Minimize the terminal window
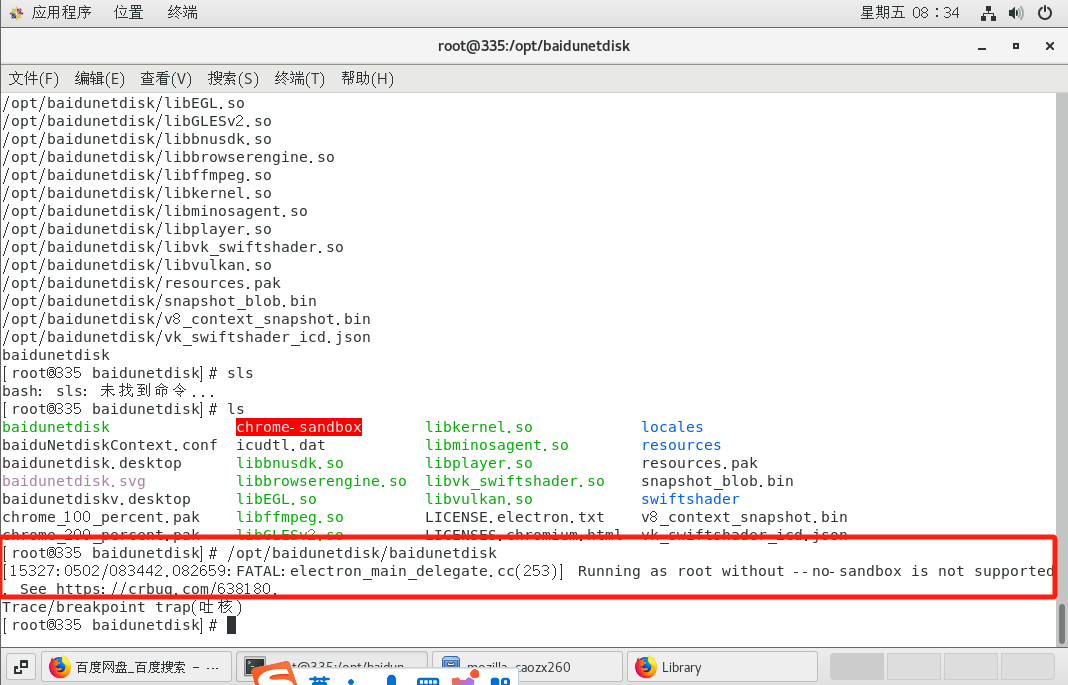Viewport: 1068px width, 685px height. point(981,46)
